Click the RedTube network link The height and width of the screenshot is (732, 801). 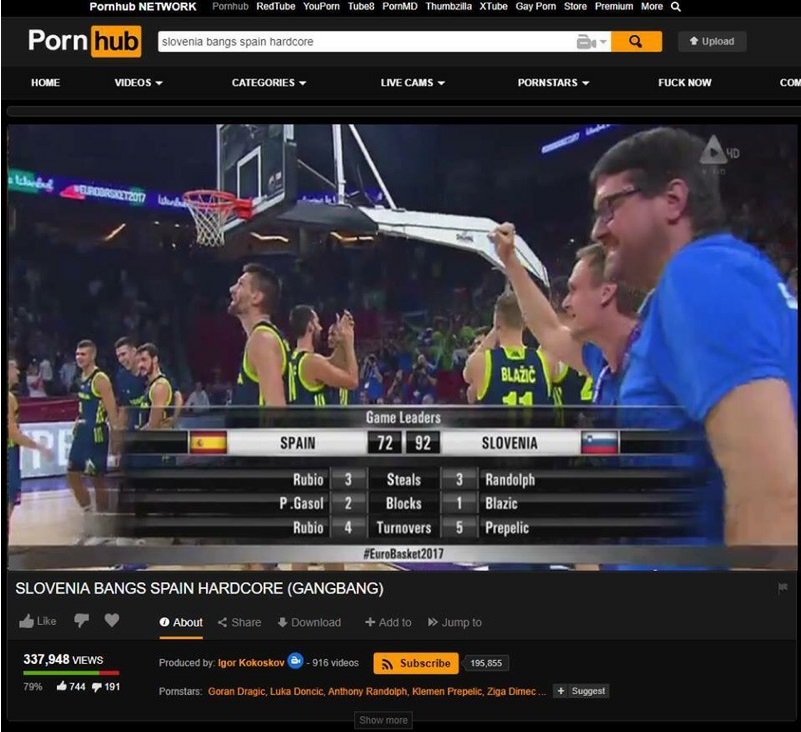(x=276, y=7)
